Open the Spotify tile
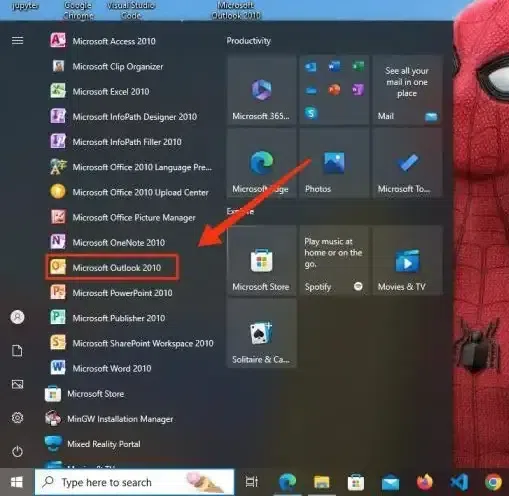This screenshot has height=496, width=509. point(334,261)
